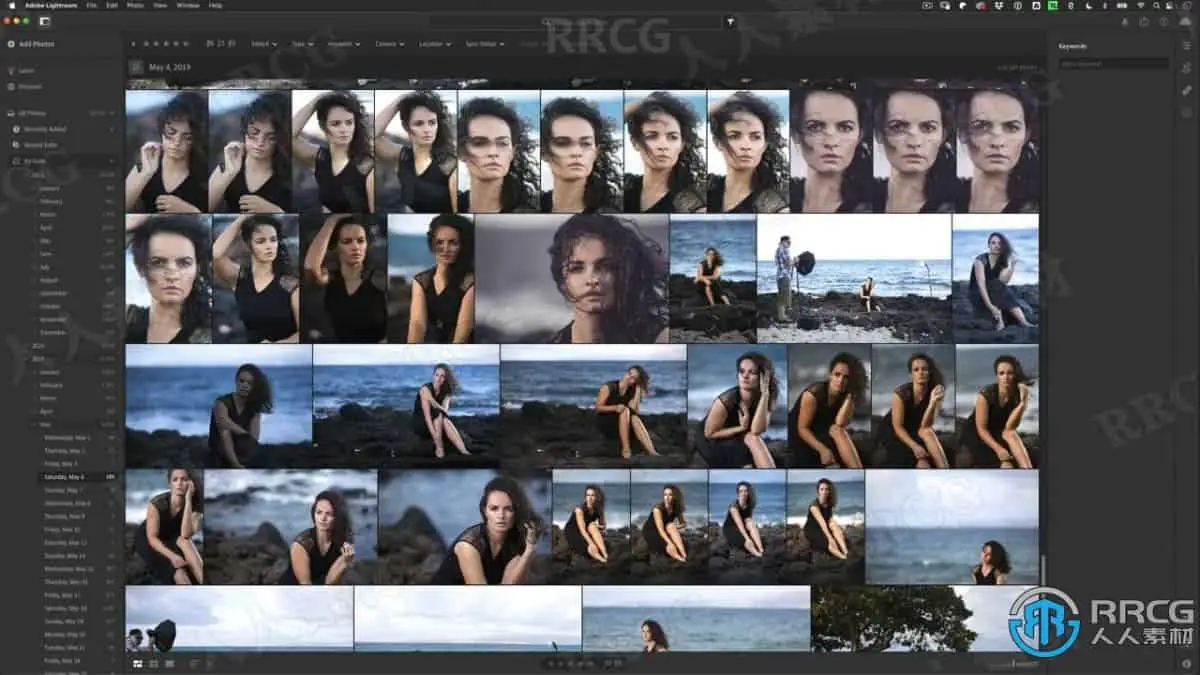1200x675 pixels.
Task: Select the large blurred-background close-up portrait
Action: tap(571, 279)
